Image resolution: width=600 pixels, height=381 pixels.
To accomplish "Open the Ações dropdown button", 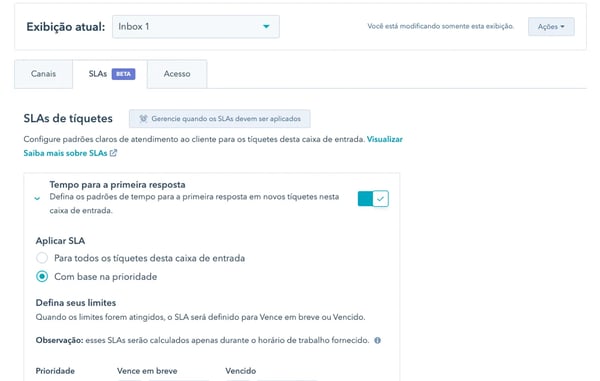I will [x=551, y=26].
